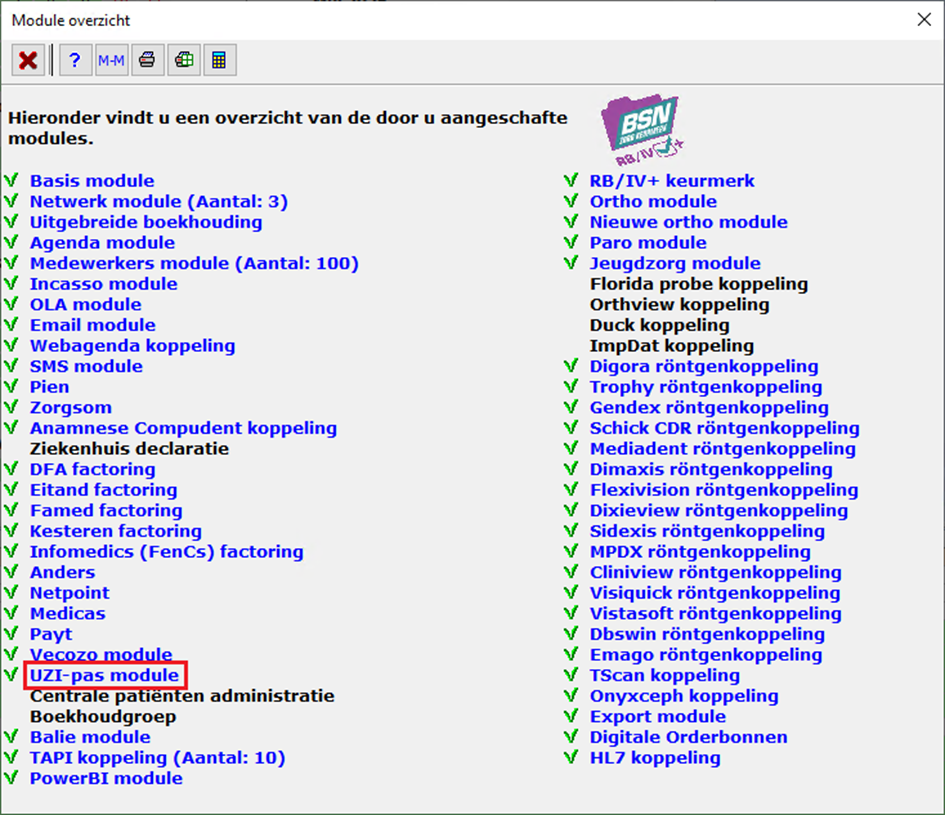
Task: Select the Export module link
Action: click(x=658, y=716)
